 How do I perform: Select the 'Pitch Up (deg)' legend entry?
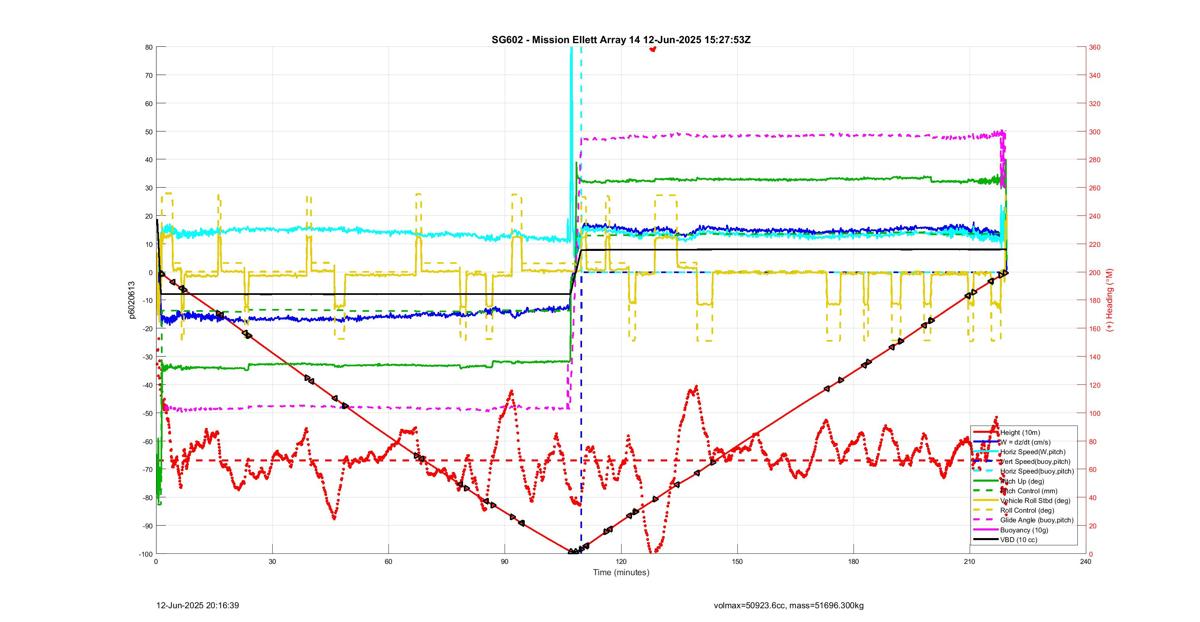1022,481
